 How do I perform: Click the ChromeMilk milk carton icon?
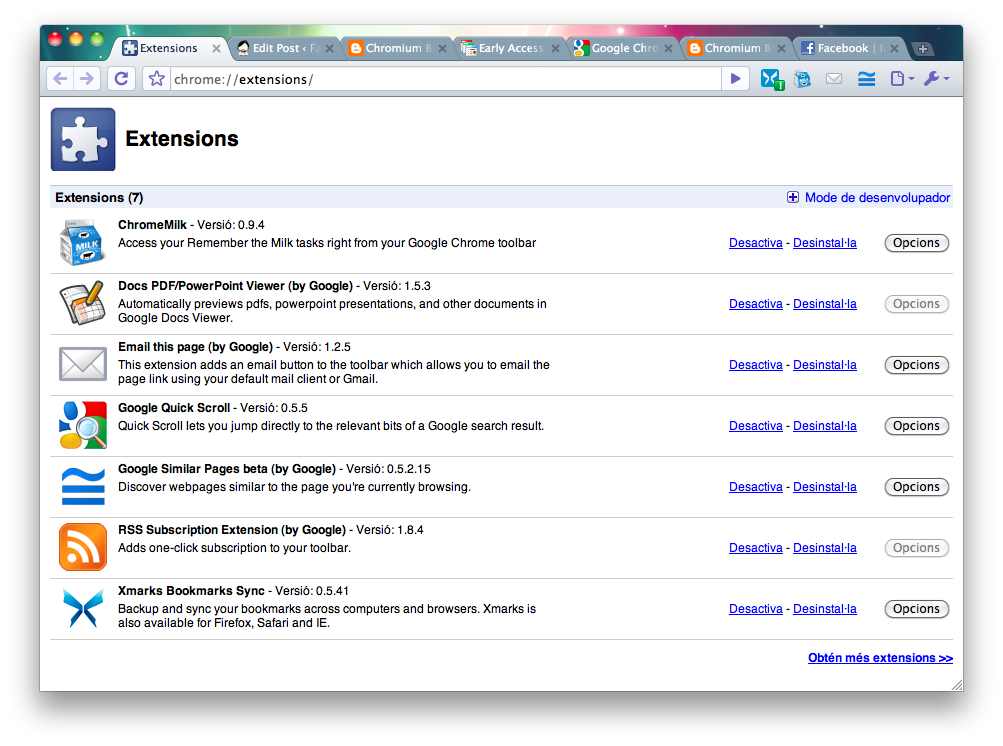click(x=83, y=242)
